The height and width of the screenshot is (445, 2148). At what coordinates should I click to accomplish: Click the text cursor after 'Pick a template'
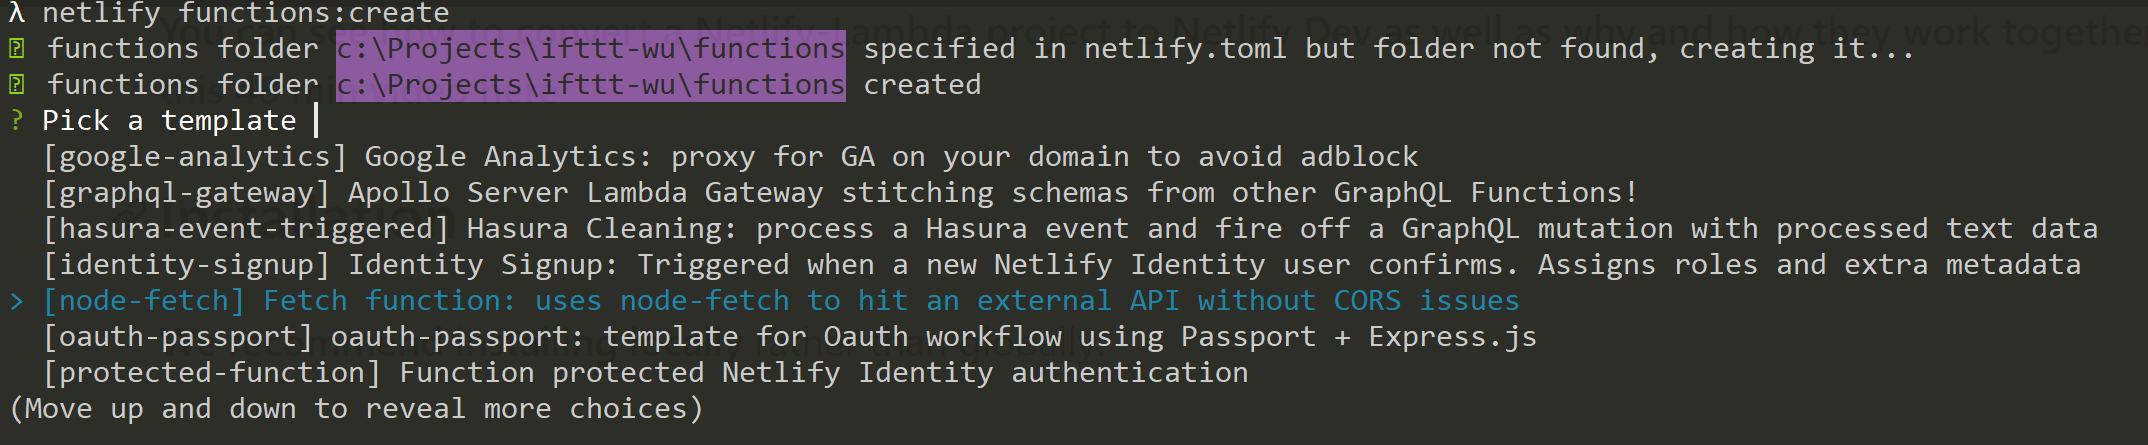click(x=316, y=121)
